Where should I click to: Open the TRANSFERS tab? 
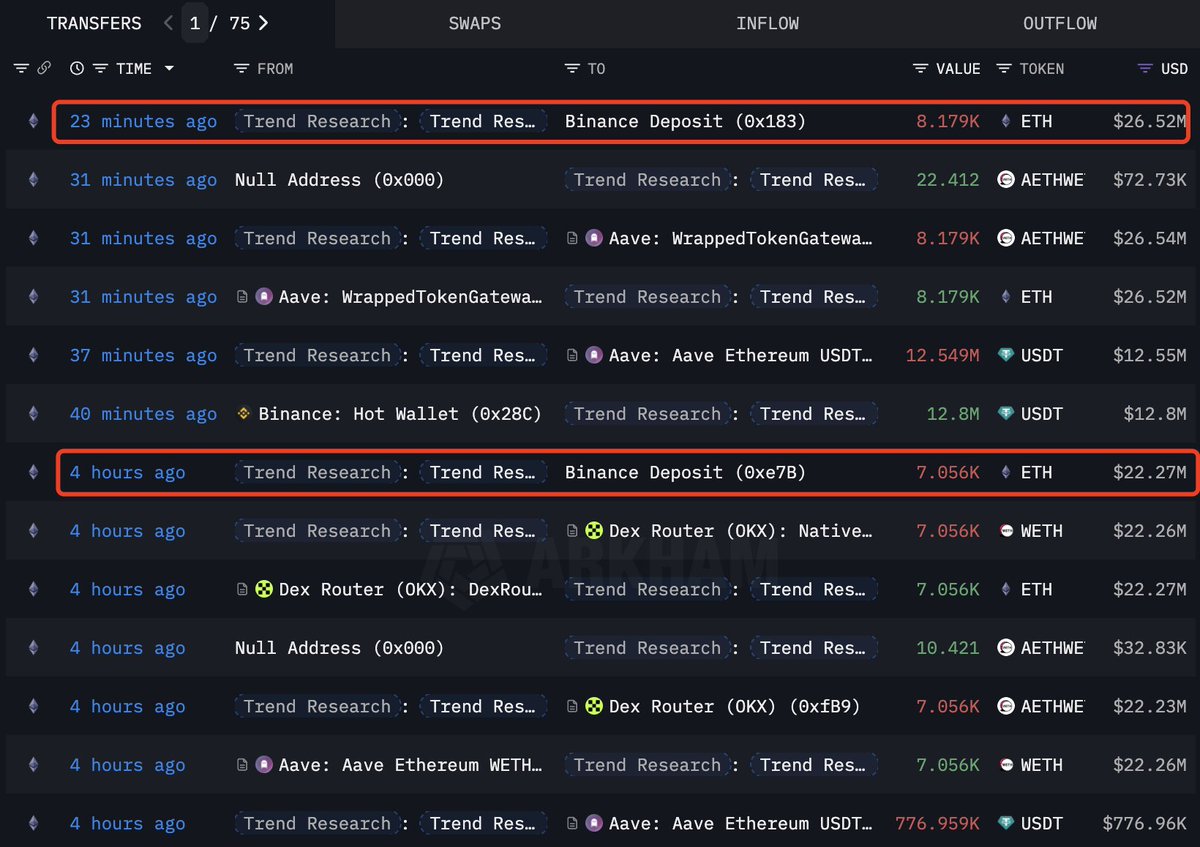(94, 23)
